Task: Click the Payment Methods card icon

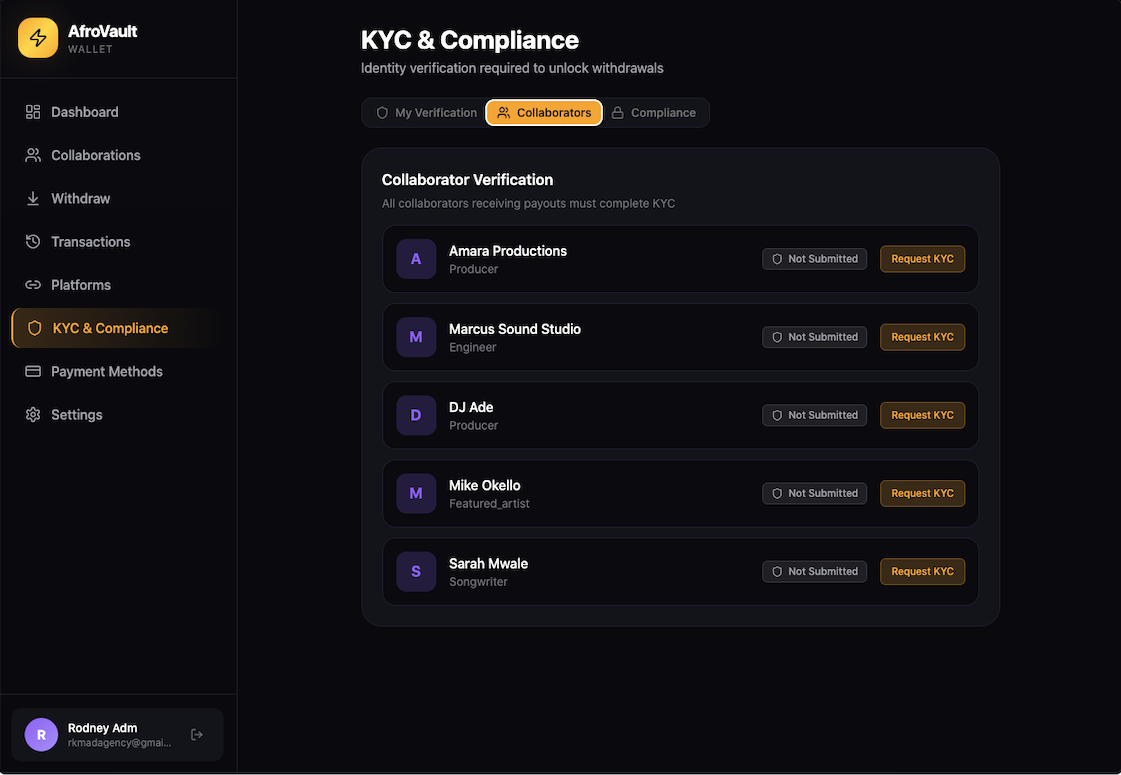Action: tap(33, 371)
